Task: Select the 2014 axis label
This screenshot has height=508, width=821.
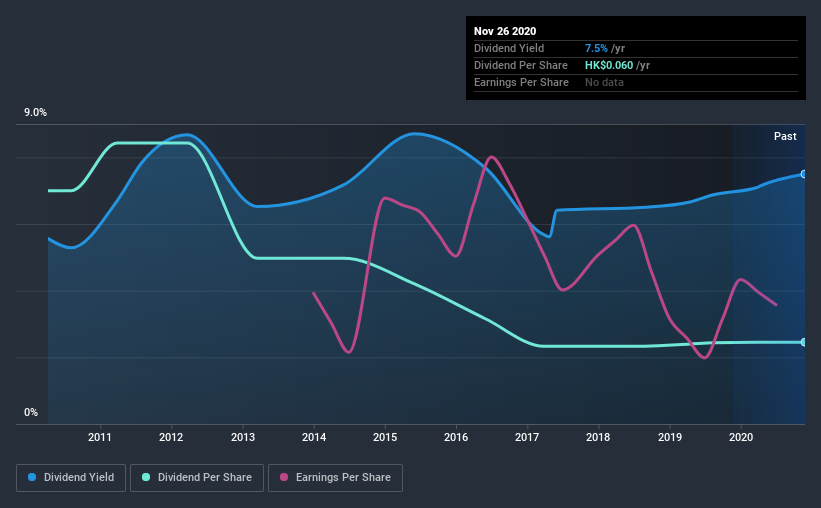Action: tap(314, 437)
